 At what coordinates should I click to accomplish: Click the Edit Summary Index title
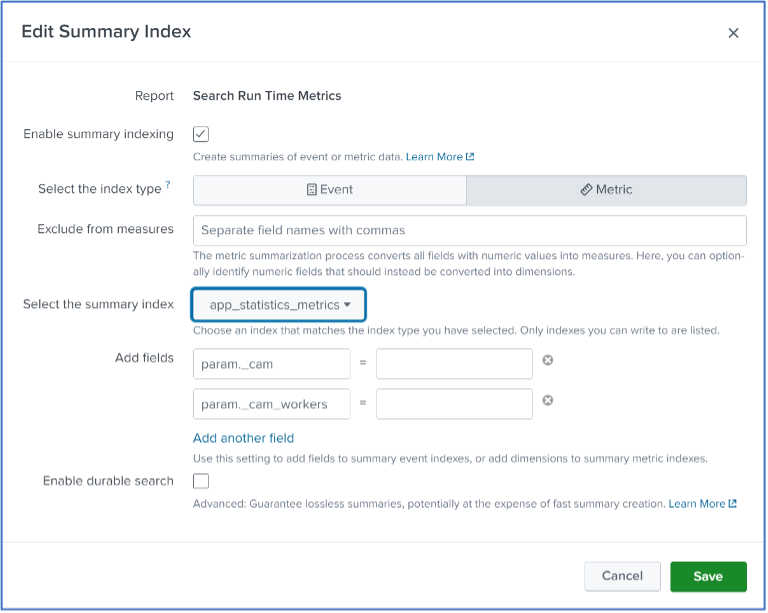106,31
